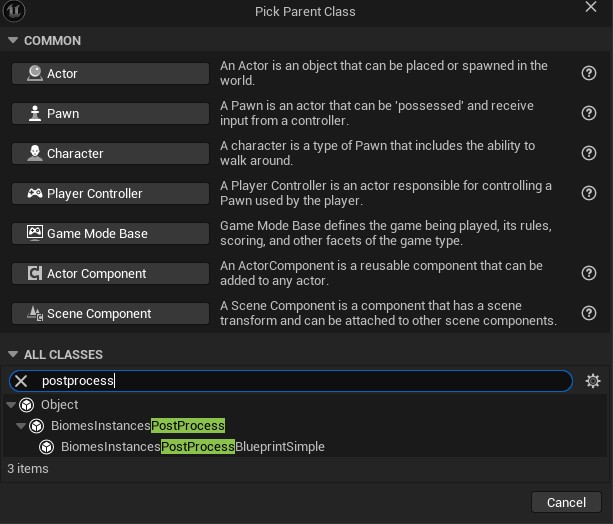
Task: Select BiomesInstancesPostProcessBlueprintSimple class
Action: (192, 447)
